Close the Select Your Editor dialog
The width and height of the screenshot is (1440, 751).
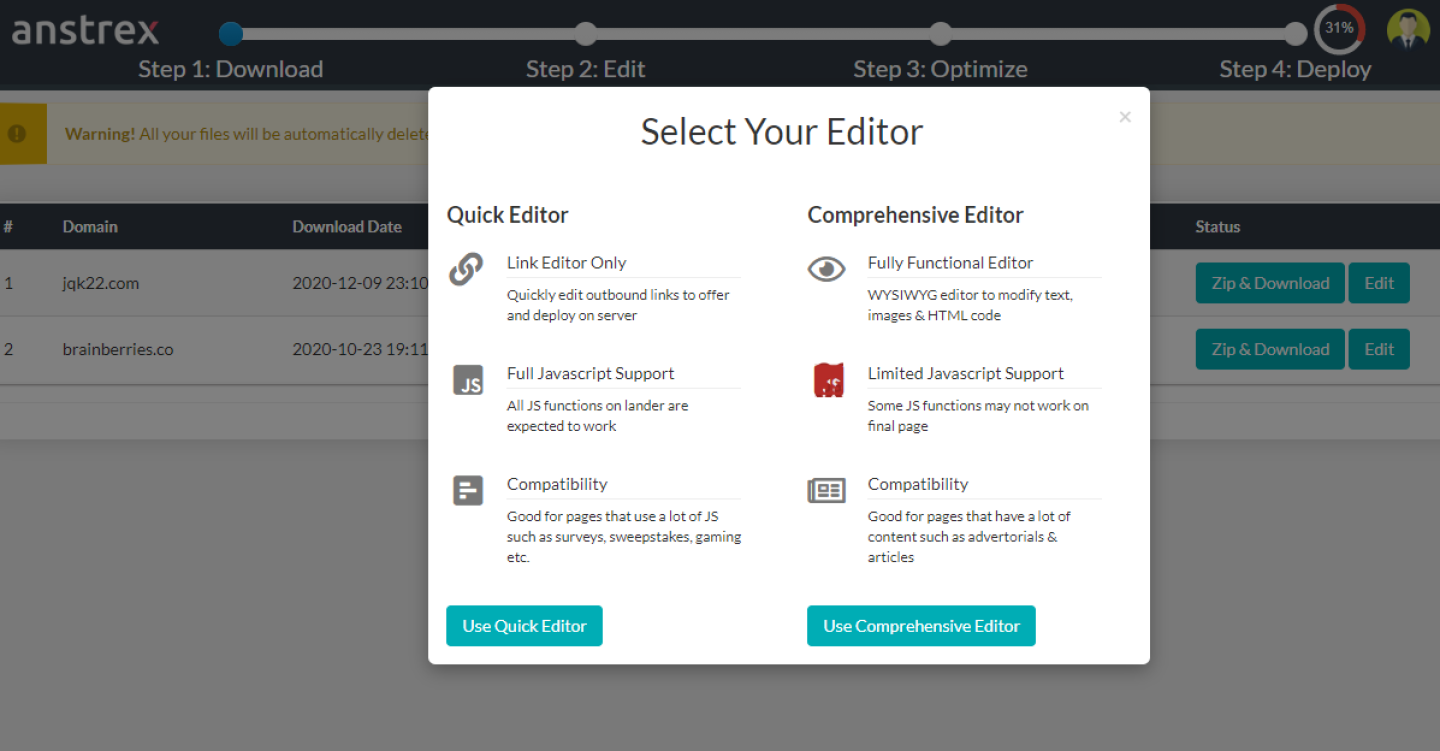click(x=1125, y=117)
